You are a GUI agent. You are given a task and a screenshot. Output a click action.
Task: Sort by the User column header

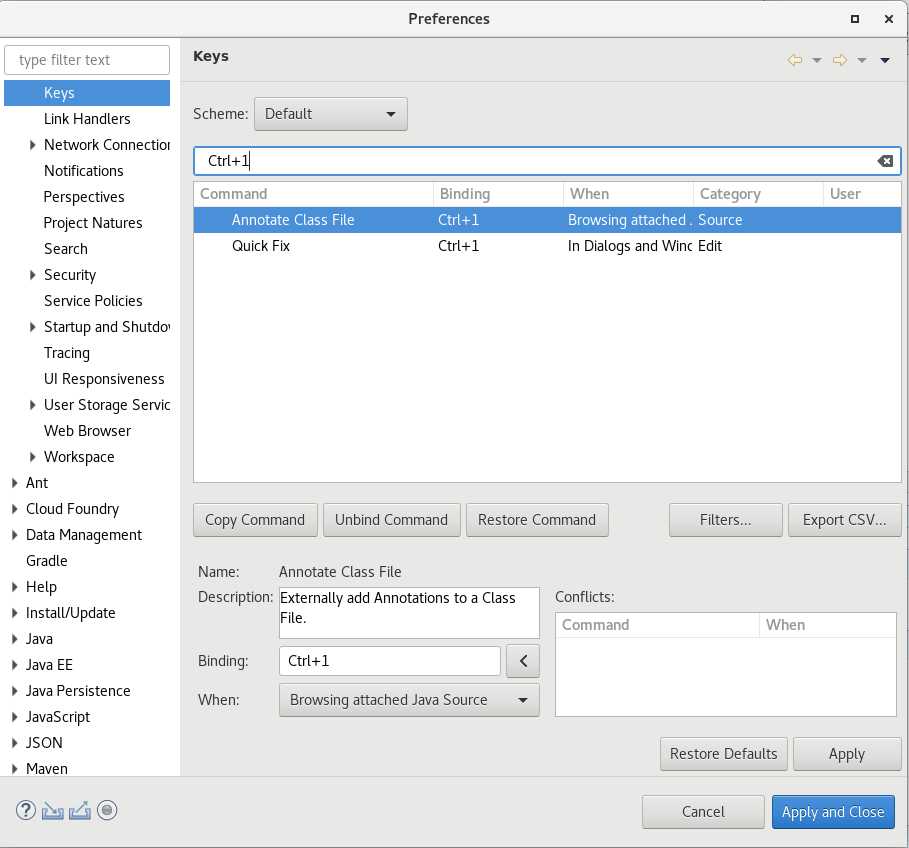click(862, 194)
